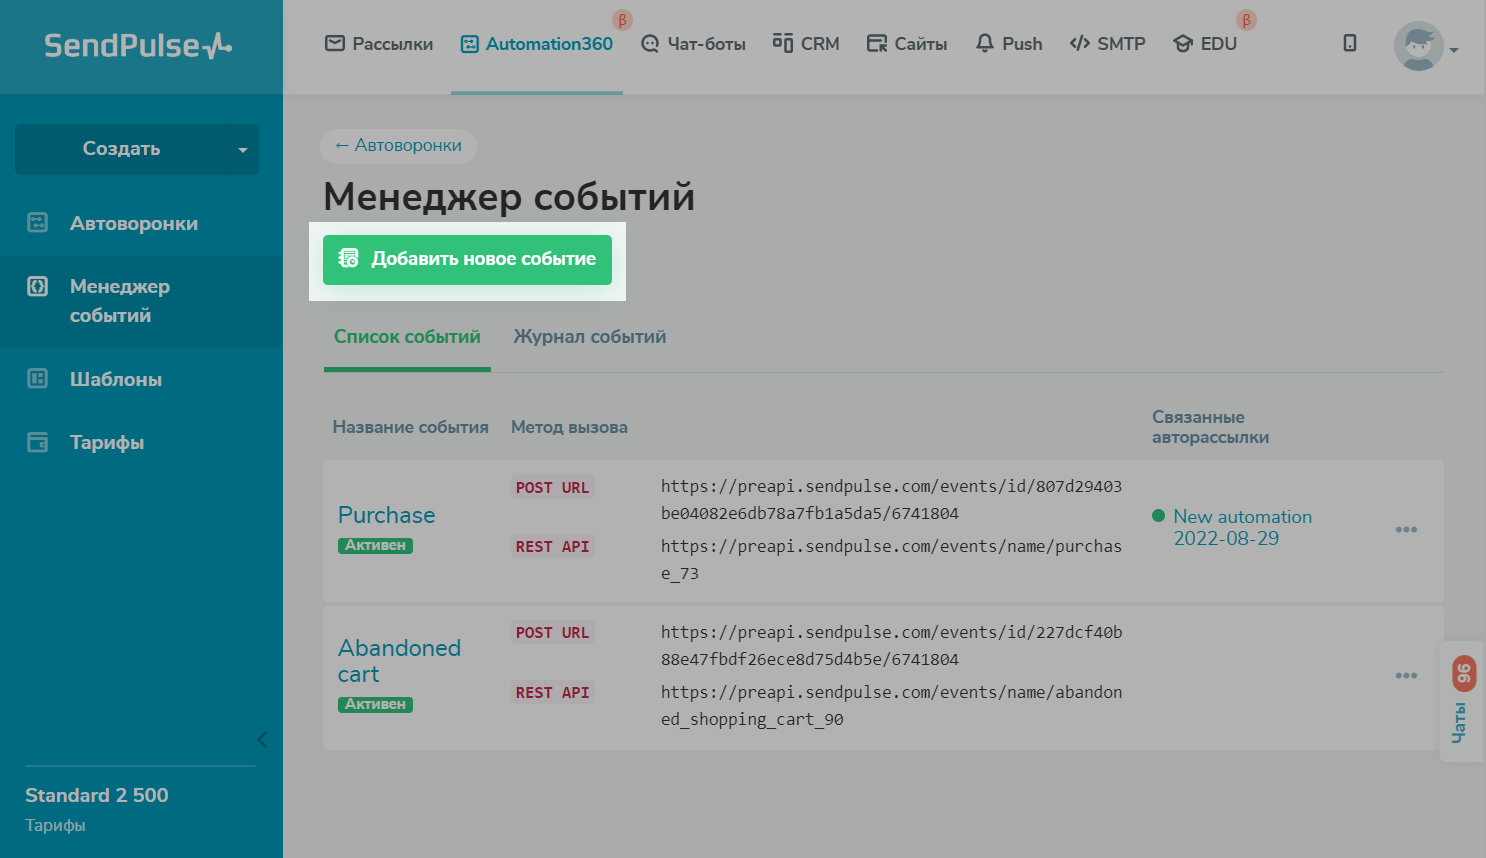Click the Purchase REST API label
This screenshot has height=858, width=1486.
pyautogui.click(x=552, y=547)
